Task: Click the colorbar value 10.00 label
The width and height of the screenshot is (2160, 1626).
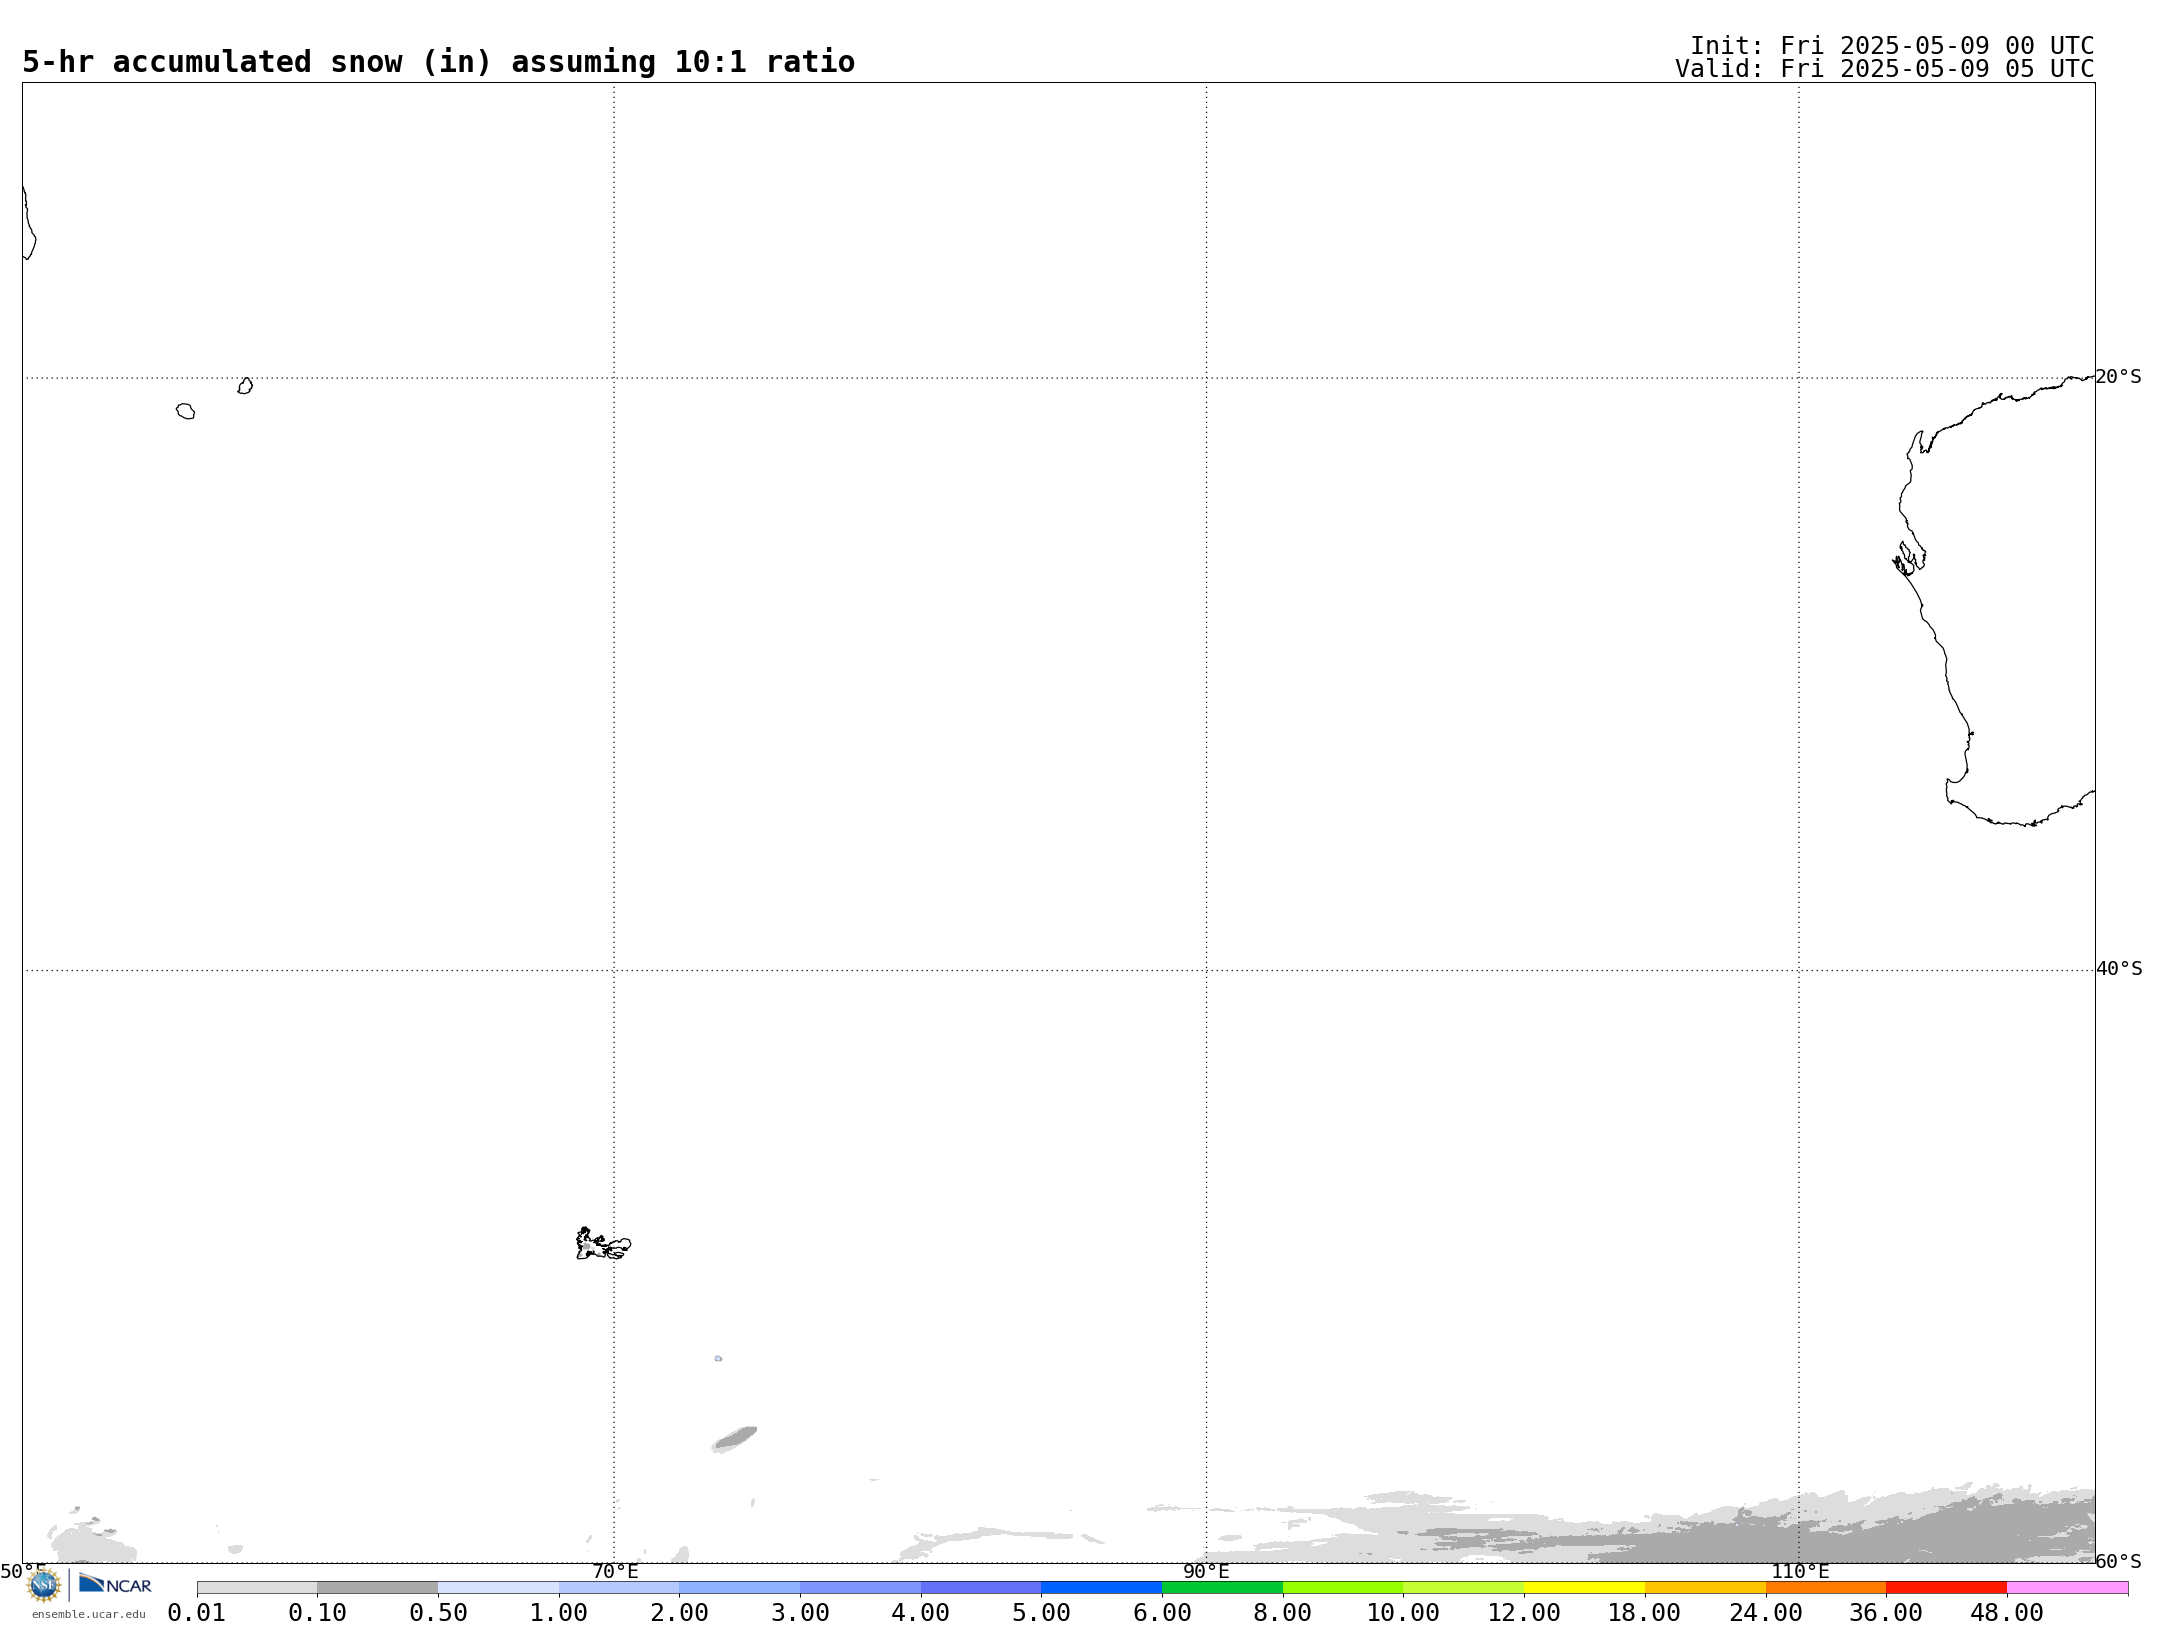Action: [1403, 1613]
